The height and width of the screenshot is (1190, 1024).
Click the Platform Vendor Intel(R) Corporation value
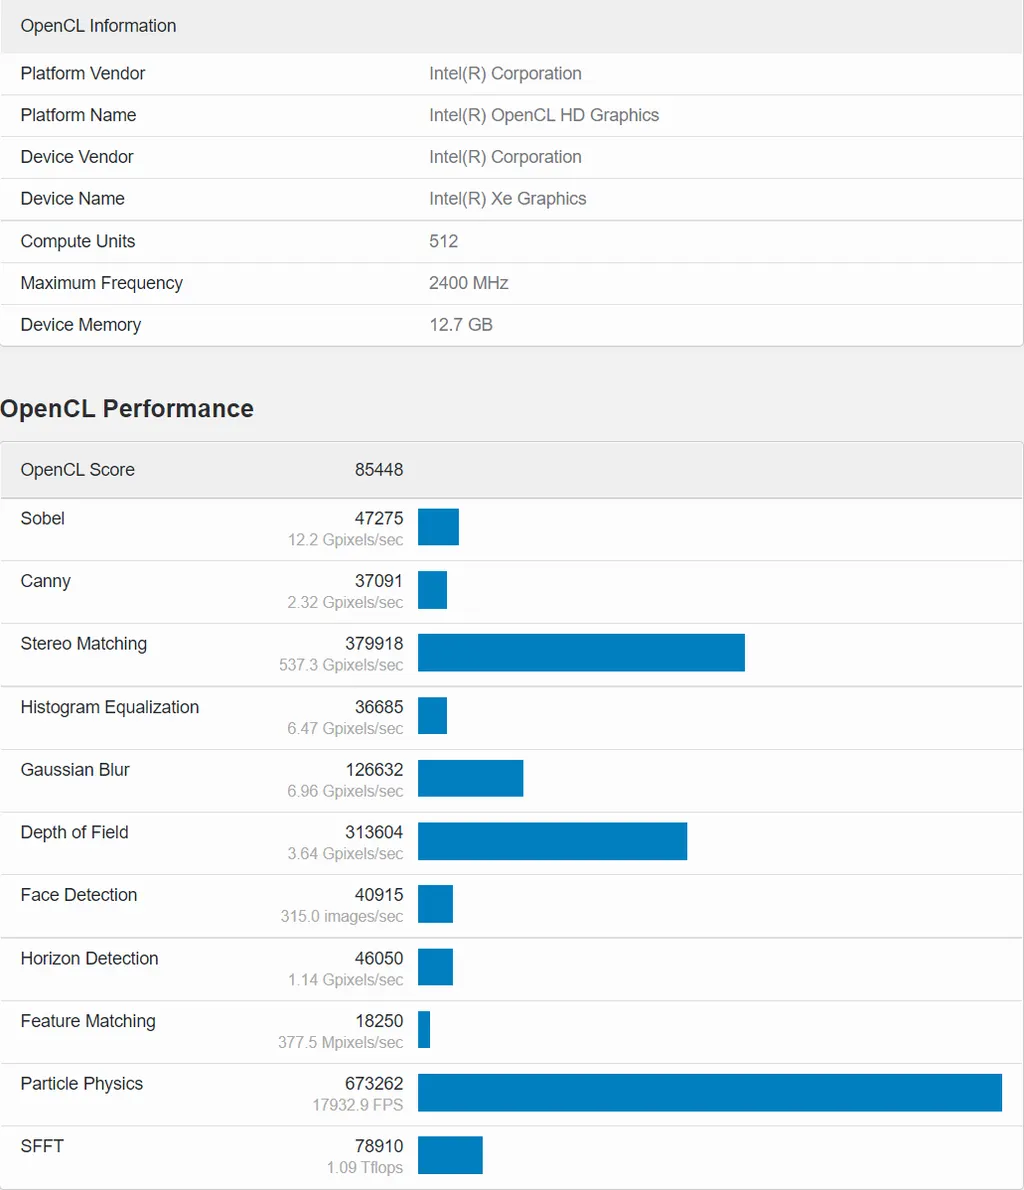(505, 74)
